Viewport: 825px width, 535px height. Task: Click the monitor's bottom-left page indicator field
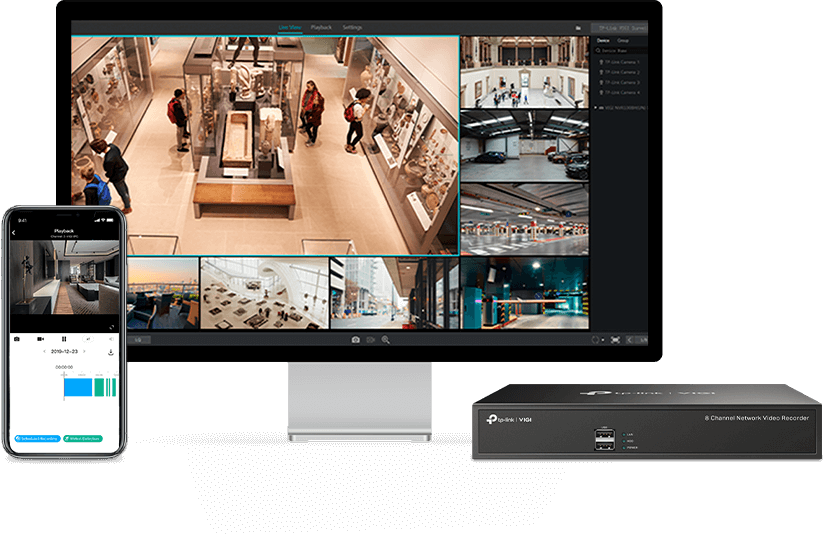tap(138, 340)
